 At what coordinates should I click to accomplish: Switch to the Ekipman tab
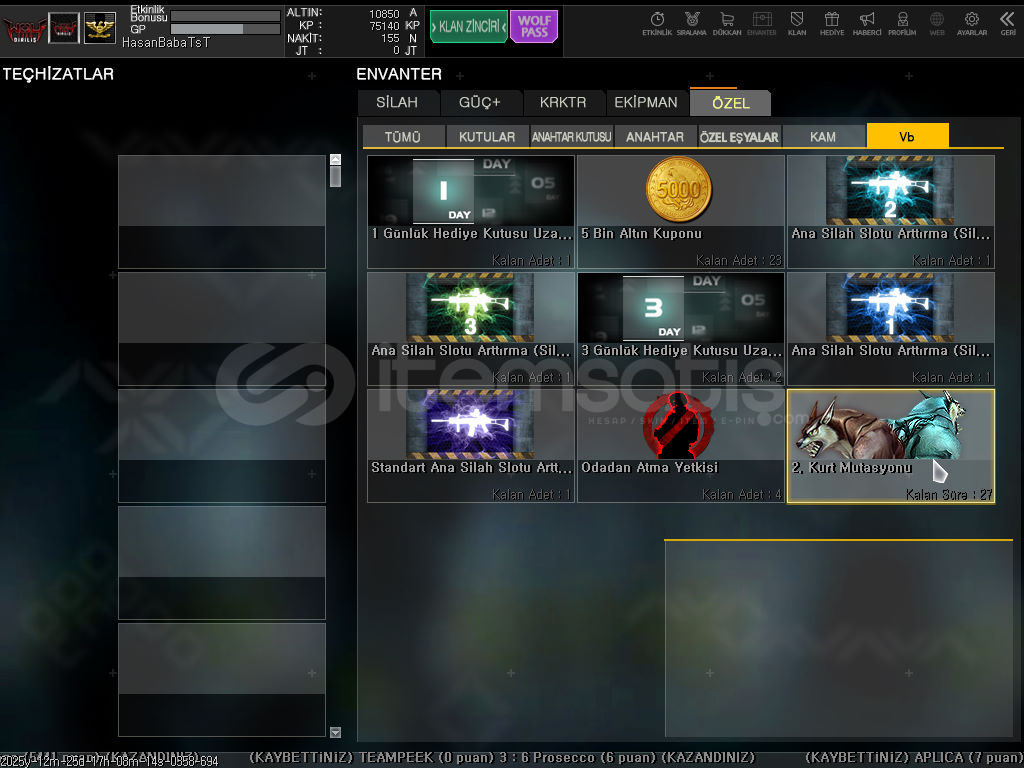[646, 103]
